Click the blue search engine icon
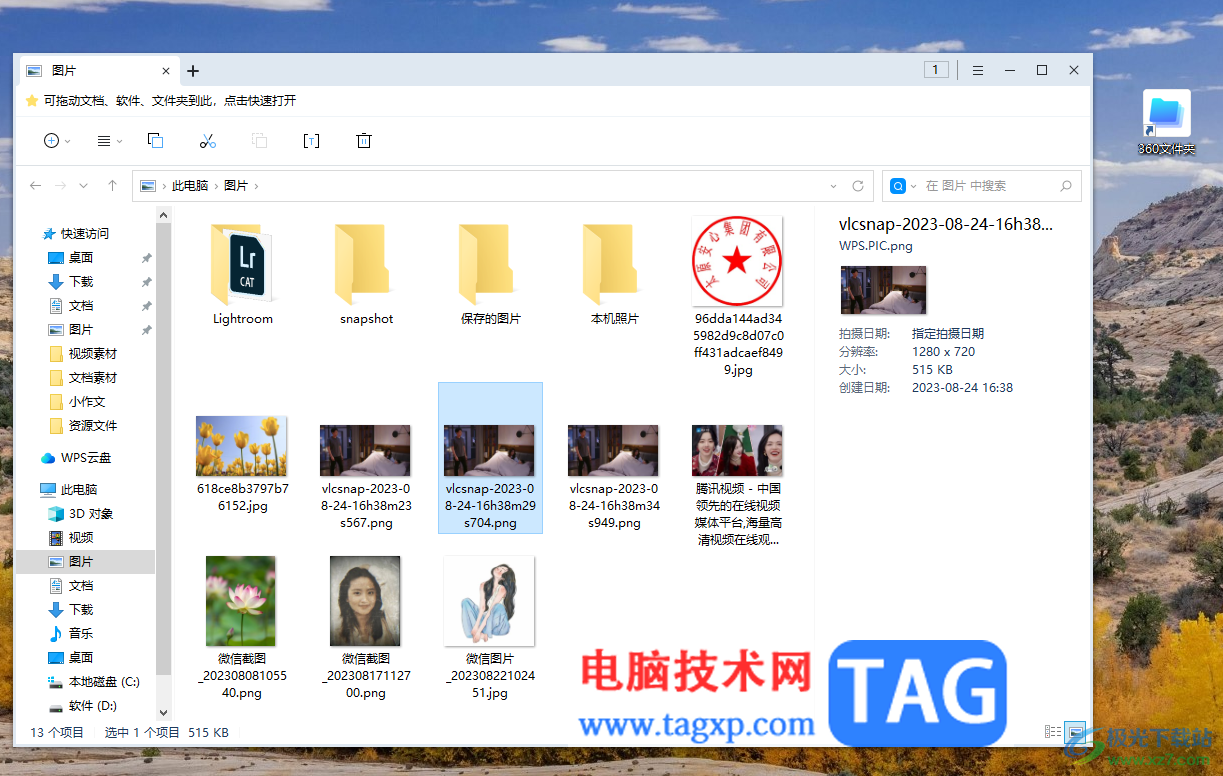The image size is (1223, 776). click(x=898, y=186)
